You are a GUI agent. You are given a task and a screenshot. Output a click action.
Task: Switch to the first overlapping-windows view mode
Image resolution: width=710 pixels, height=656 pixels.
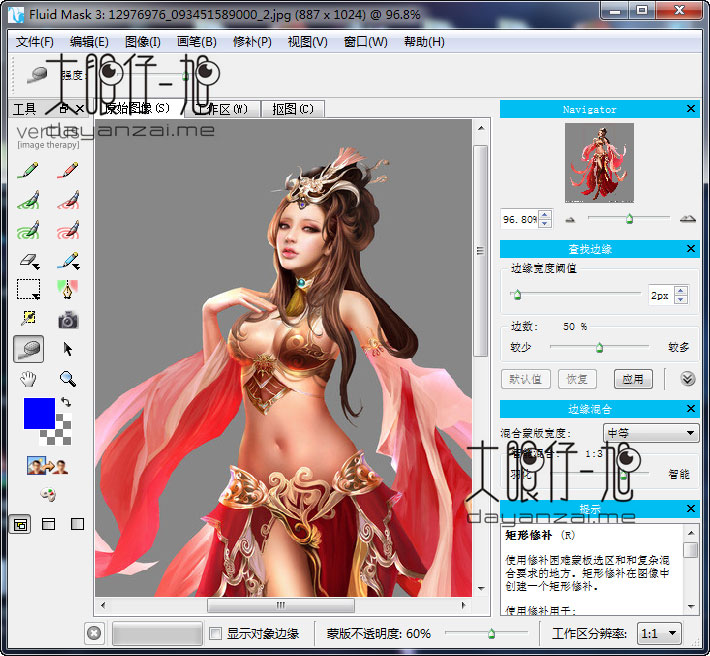20,524
